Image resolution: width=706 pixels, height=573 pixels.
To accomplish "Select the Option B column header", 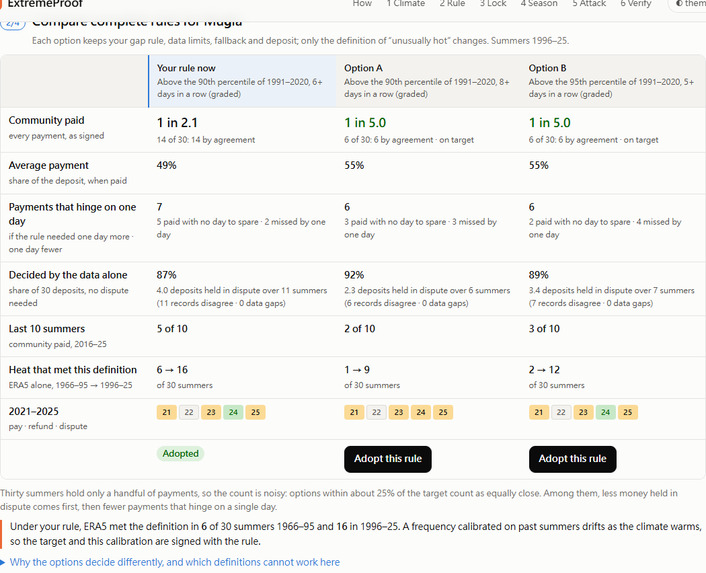I will point(613,81).
